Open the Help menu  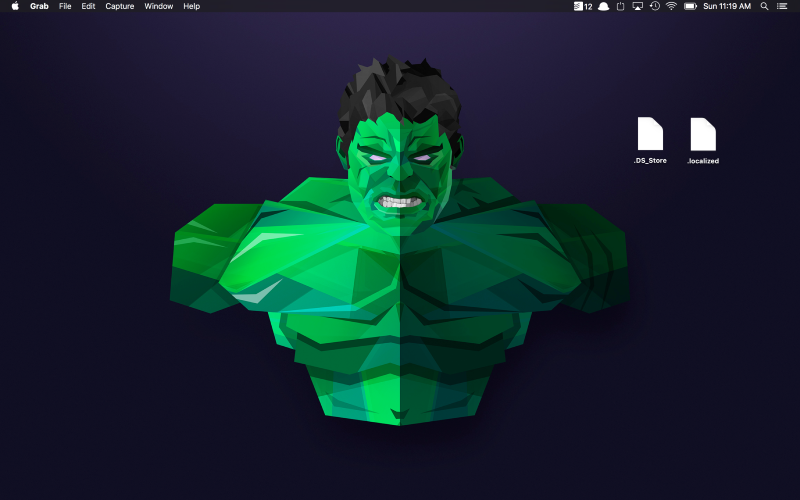191,6
